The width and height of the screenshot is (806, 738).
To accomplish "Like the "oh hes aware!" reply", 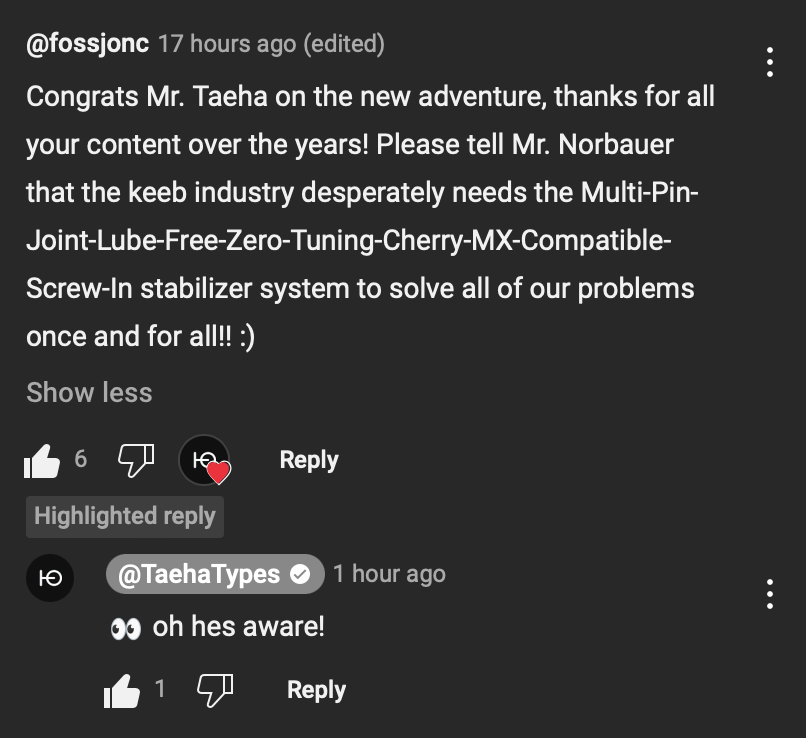I will [122, 690].
